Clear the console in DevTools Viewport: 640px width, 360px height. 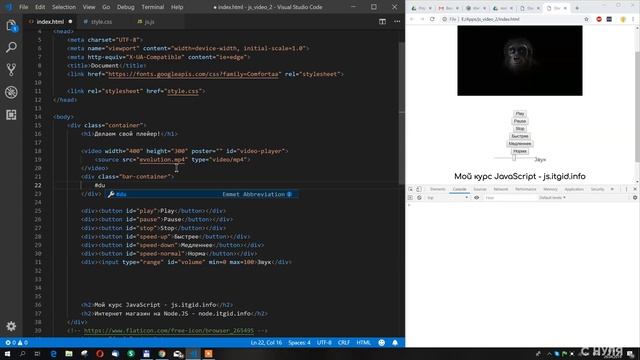[x=419, y=198]
